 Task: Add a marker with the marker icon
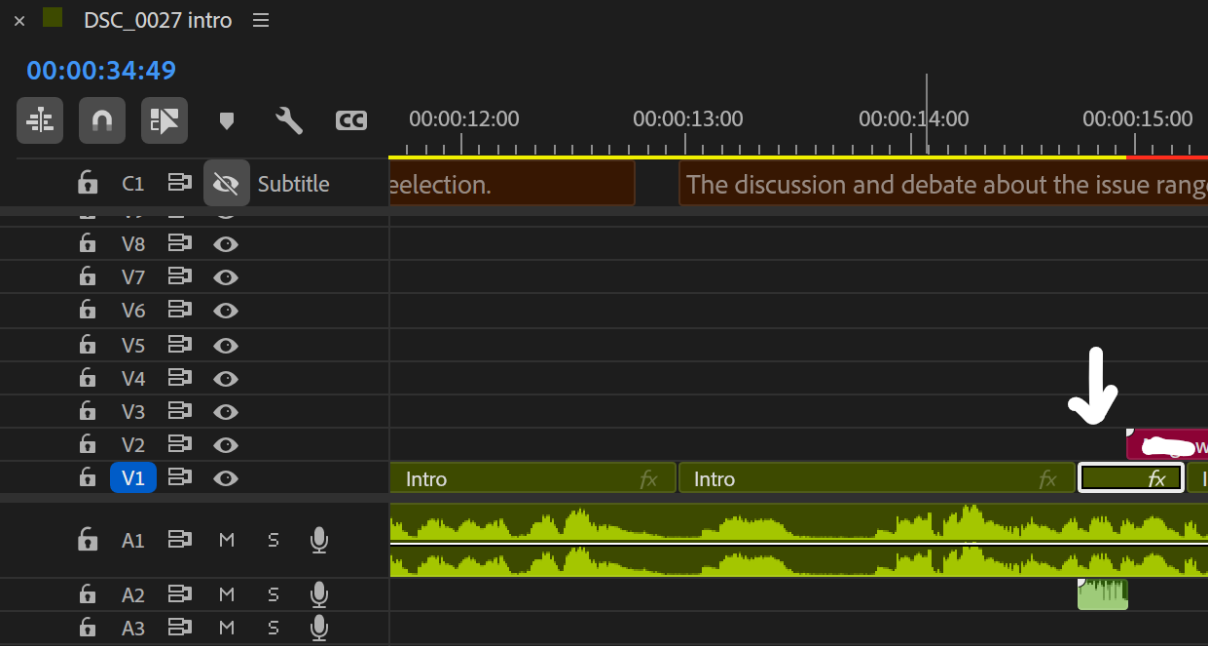[x=226, y=120]
